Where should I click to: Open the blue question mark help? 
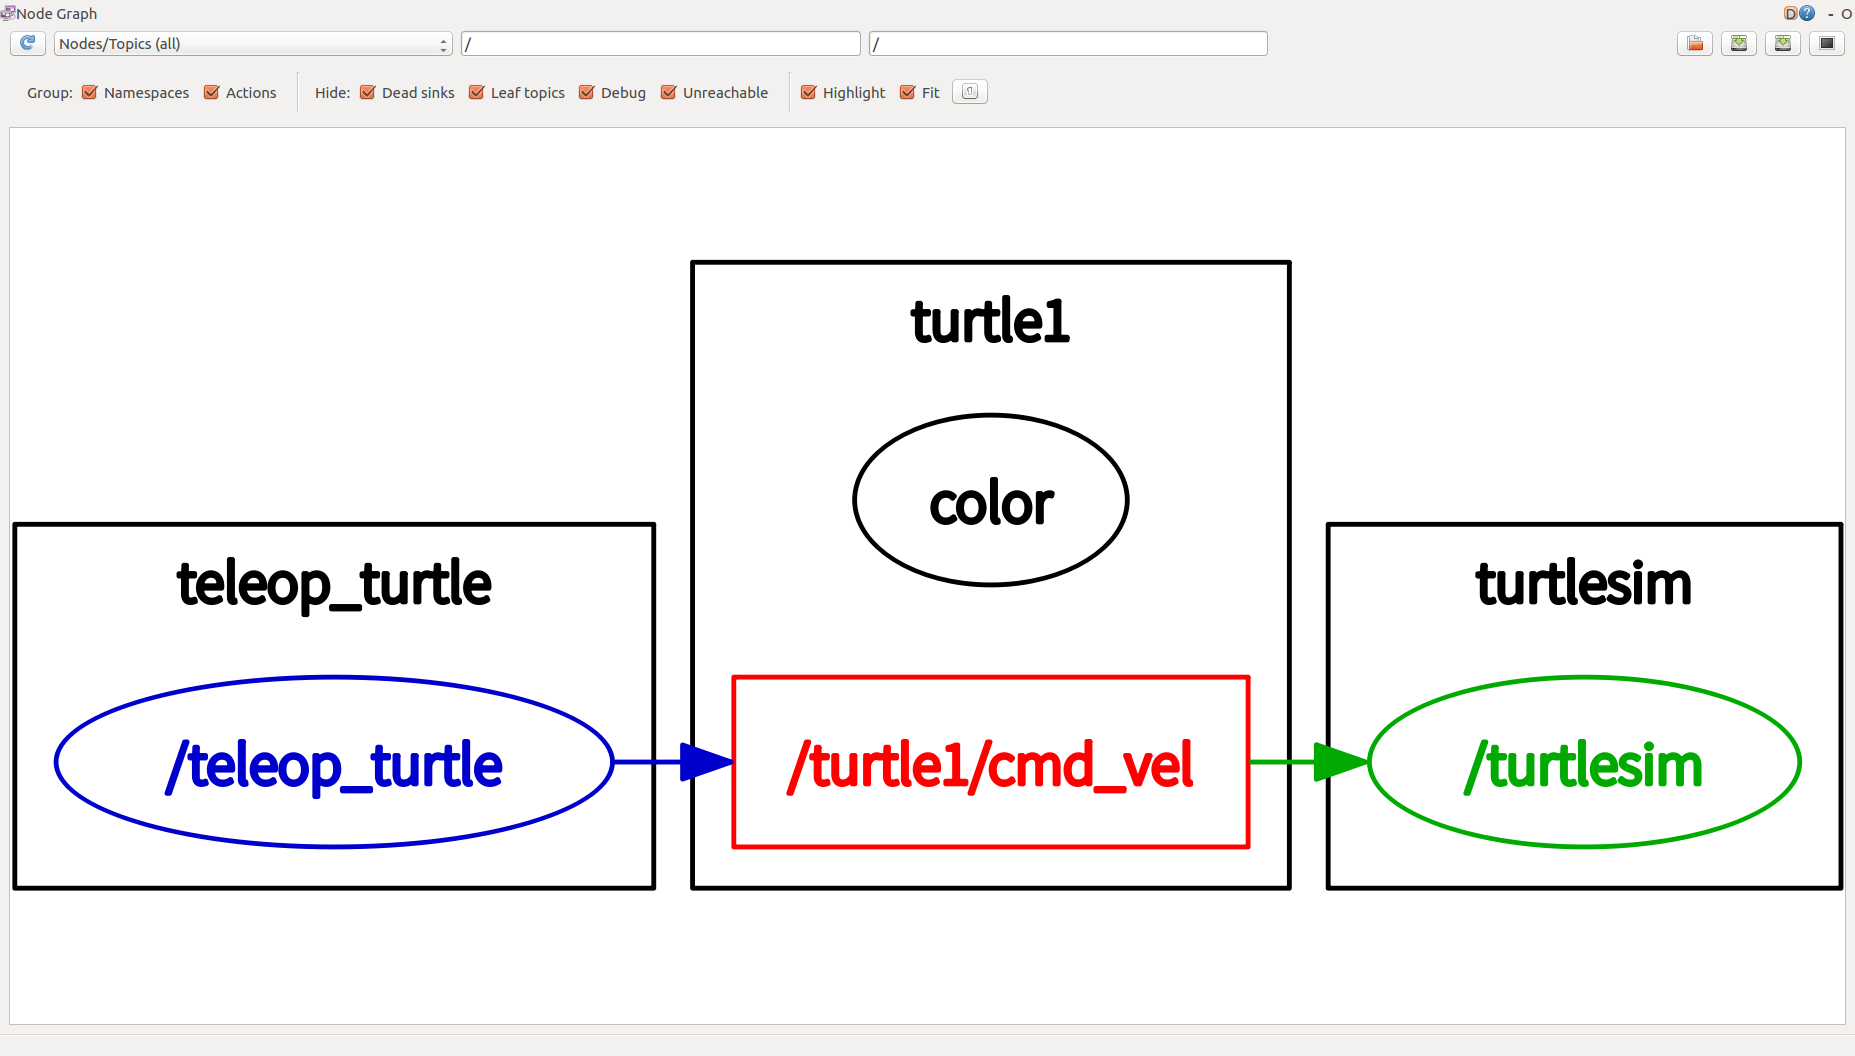[1807, 13]
